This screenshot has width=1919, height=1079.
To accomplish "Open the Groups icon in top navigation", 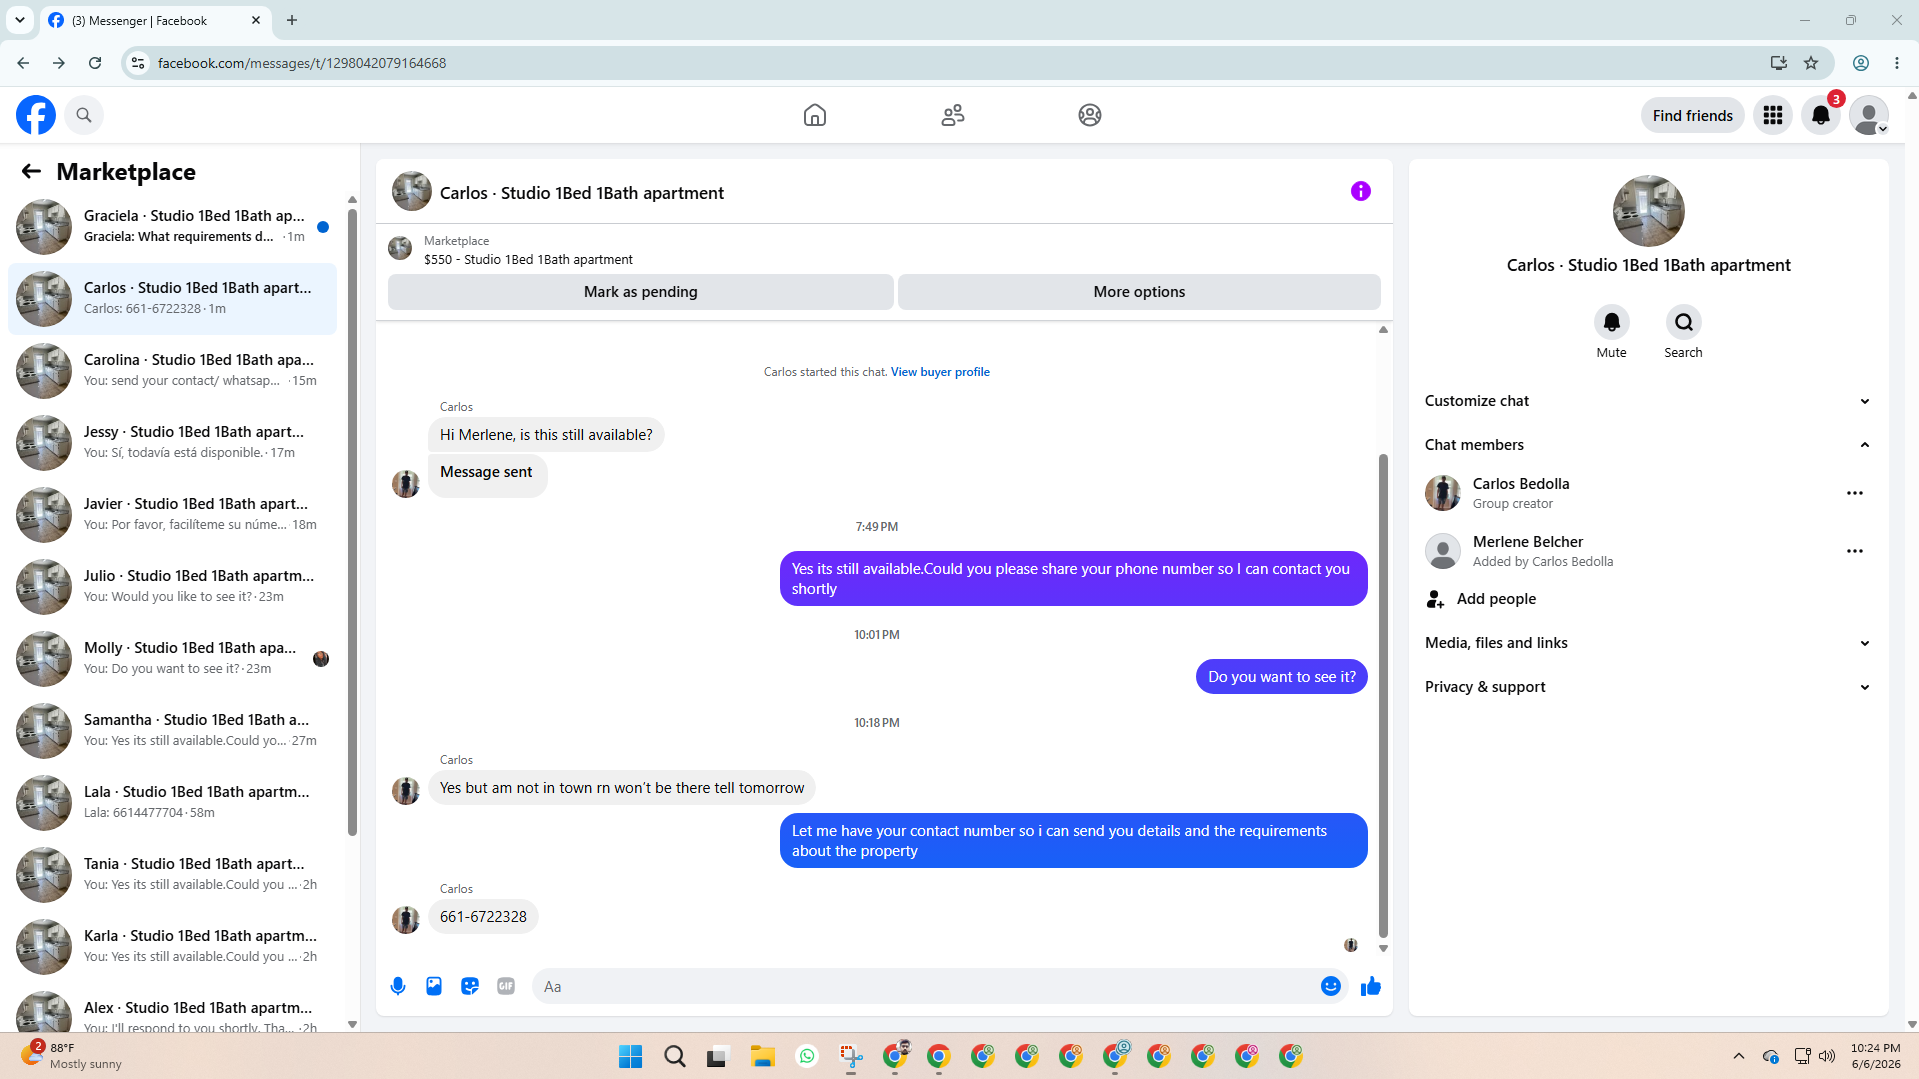I will point(1090,115).
